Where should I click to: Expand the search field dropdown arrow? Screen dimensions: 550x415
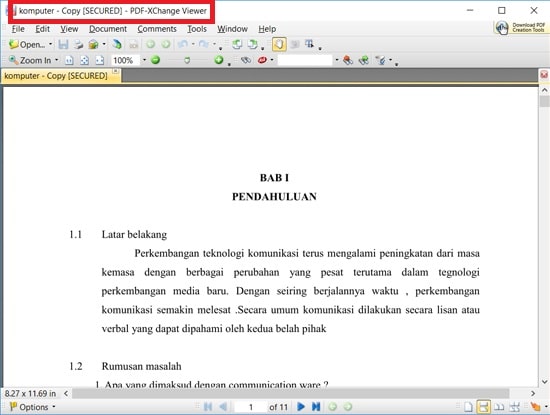(x=336, y=60)
